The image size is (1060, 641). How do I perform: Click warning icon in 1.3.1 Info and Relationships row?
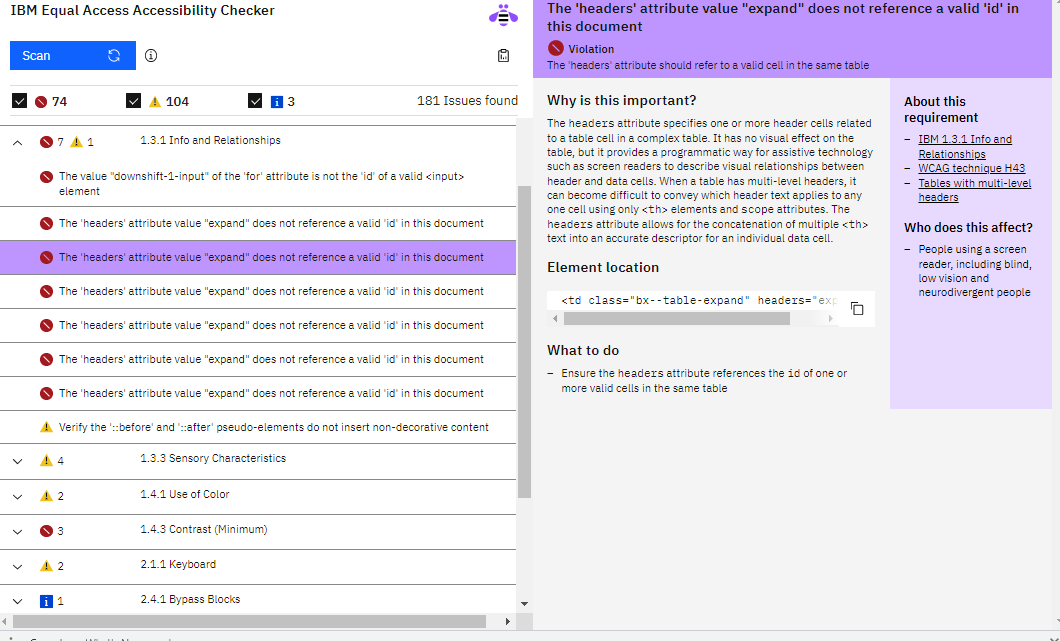coord(76,142)
